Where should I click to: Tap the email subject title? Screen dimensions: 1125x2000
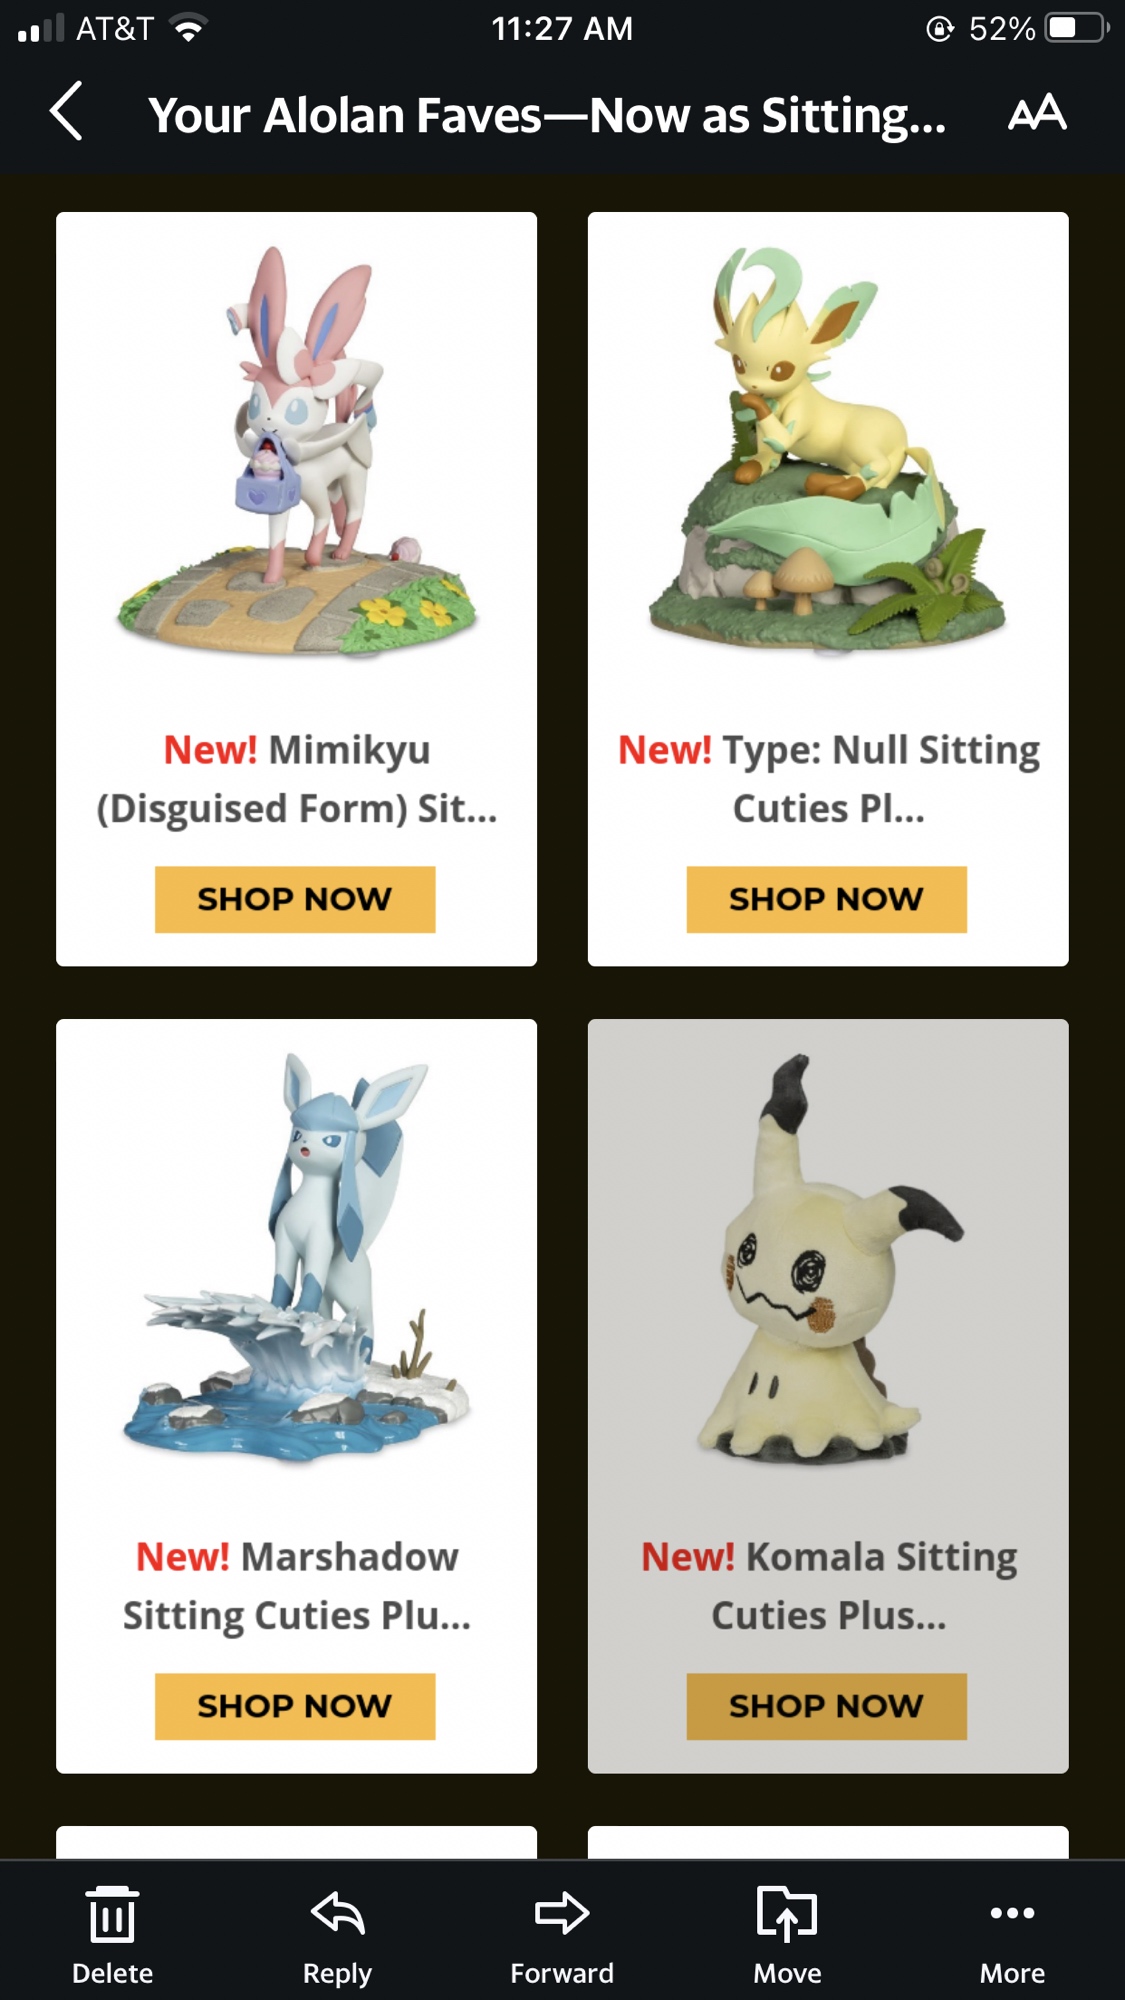(x=547, y=115)
